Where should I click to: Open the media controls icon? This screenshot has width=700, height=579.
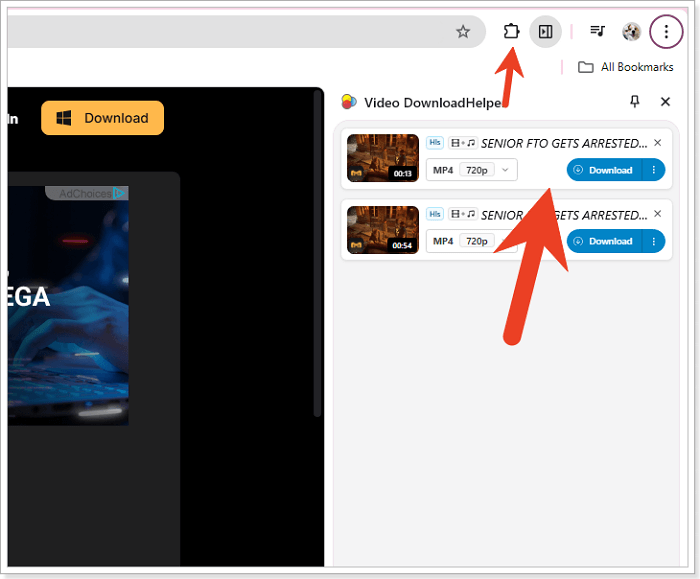coord(597,31)
